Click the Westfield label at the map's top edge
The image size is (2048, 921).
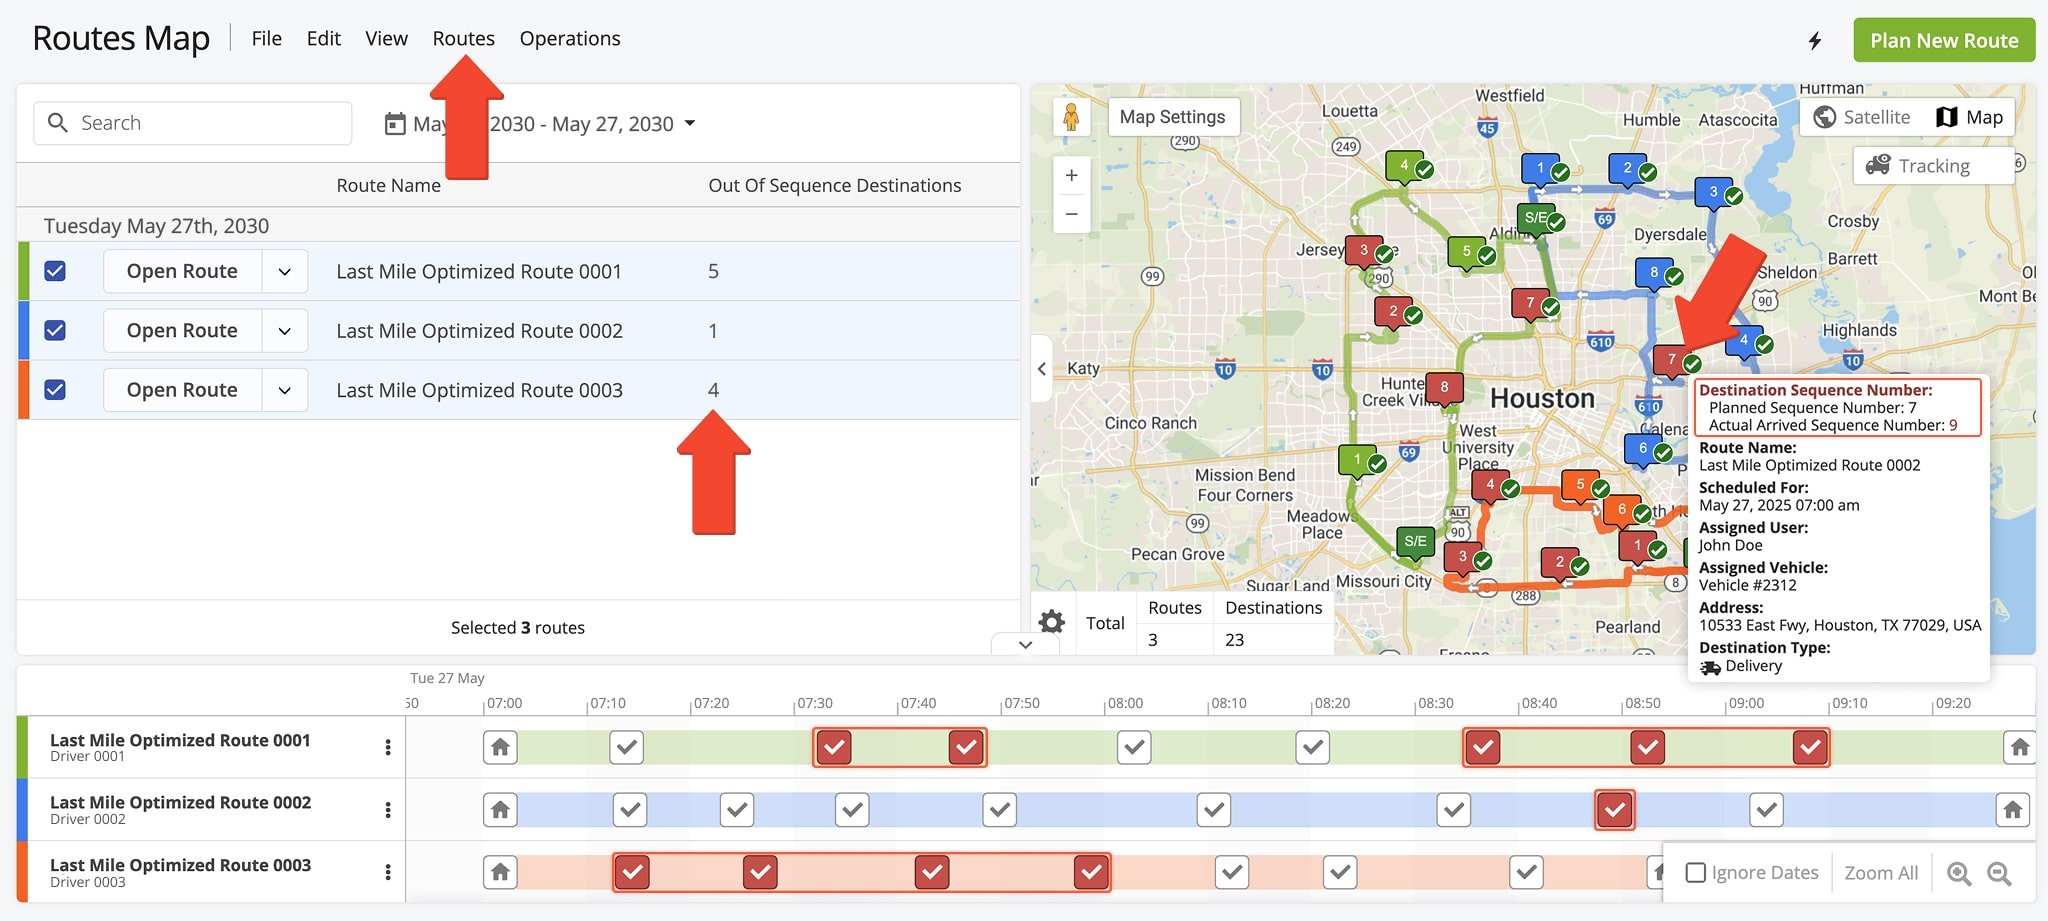[x=1509, y=95]
